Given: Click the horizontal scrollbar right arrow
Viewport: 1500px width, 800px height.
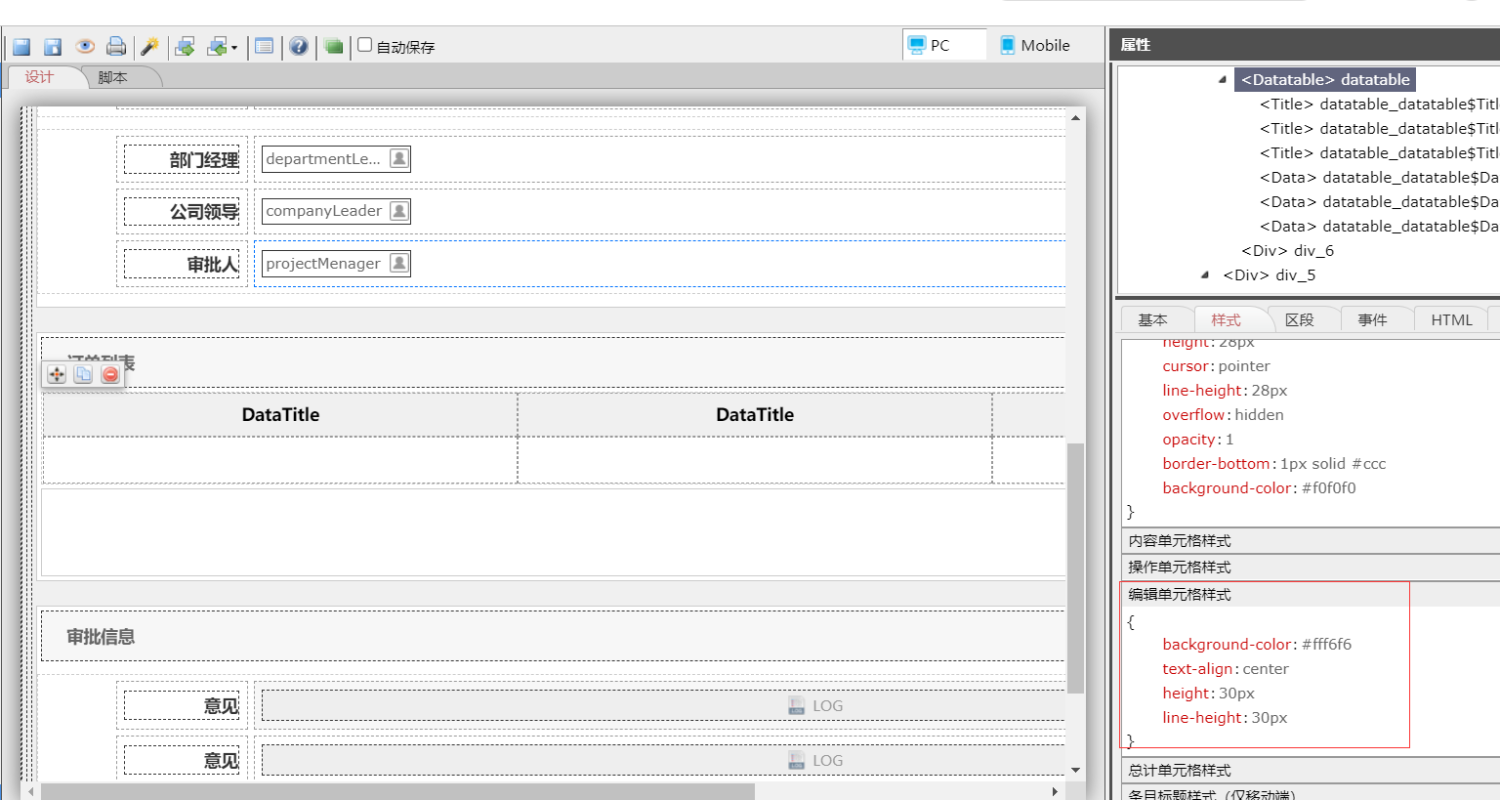Looking at the screenshot, I should pos(1055,792).
